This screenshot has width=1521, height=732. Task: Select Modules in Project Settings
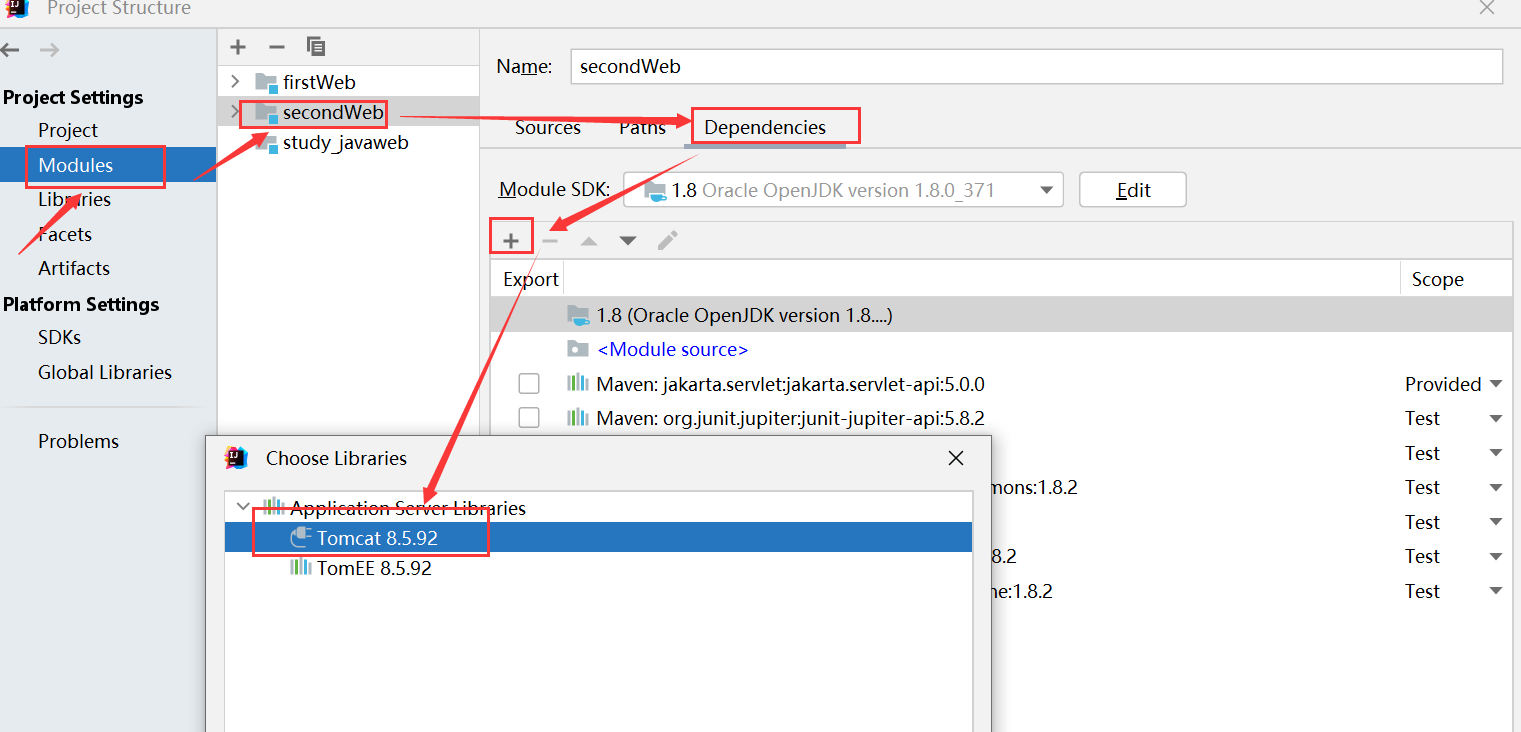(x=76, y=165)
